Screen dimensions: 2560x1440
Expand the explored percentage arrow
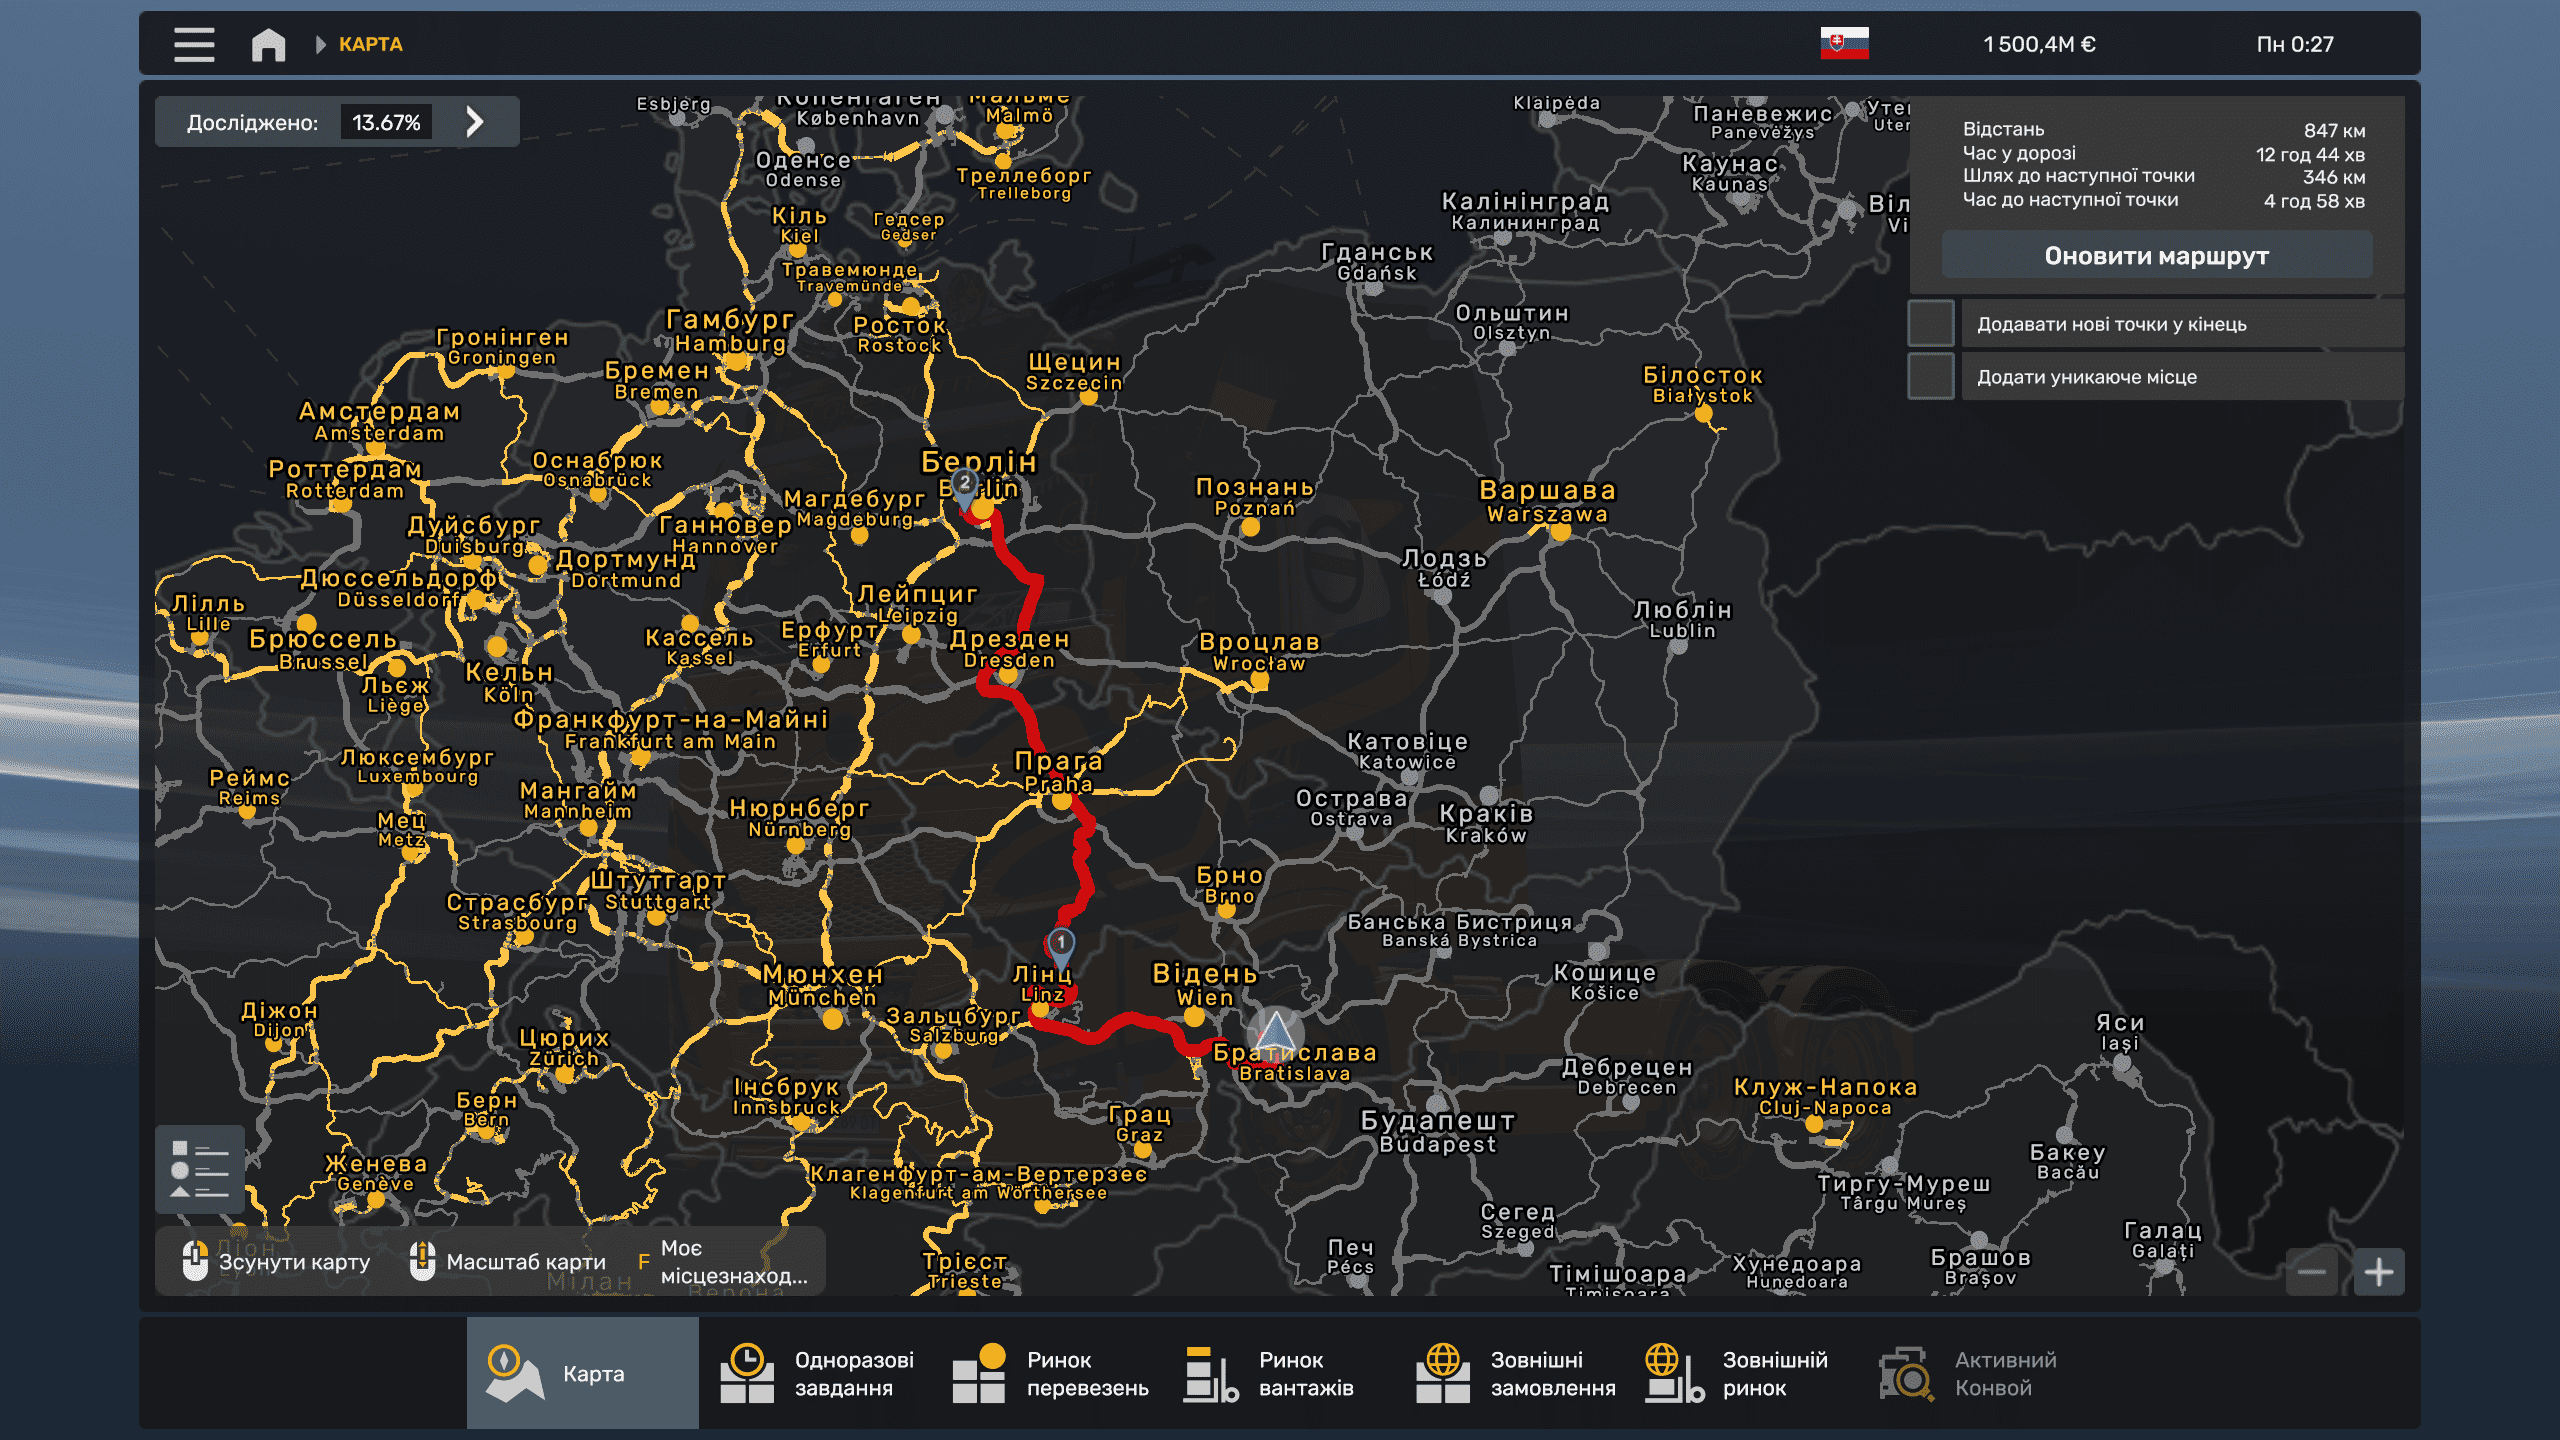pyautogui.click(x=475, y=122)
